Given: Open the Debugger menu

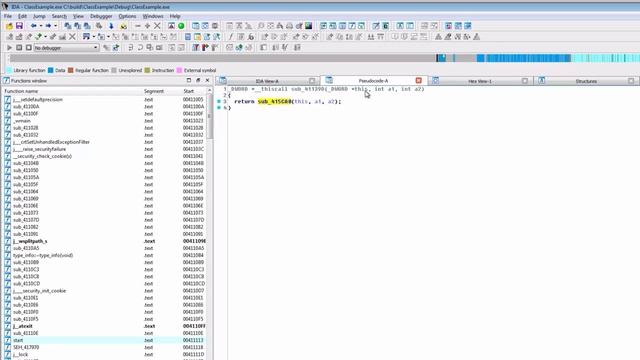Looking at the screenshot, I should point(101,16).
